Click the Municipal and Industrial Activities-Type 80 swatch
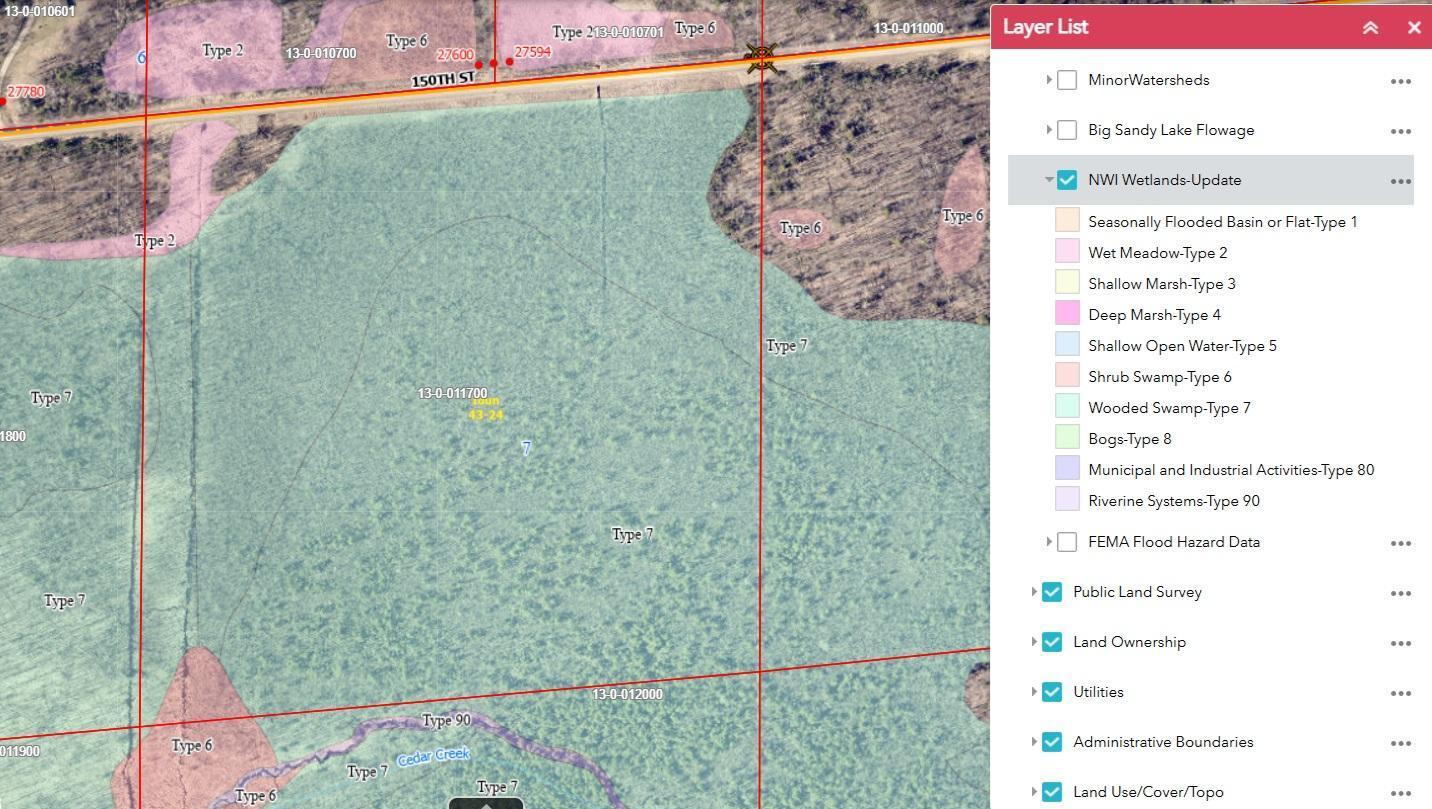 [x=1067, y=468]
